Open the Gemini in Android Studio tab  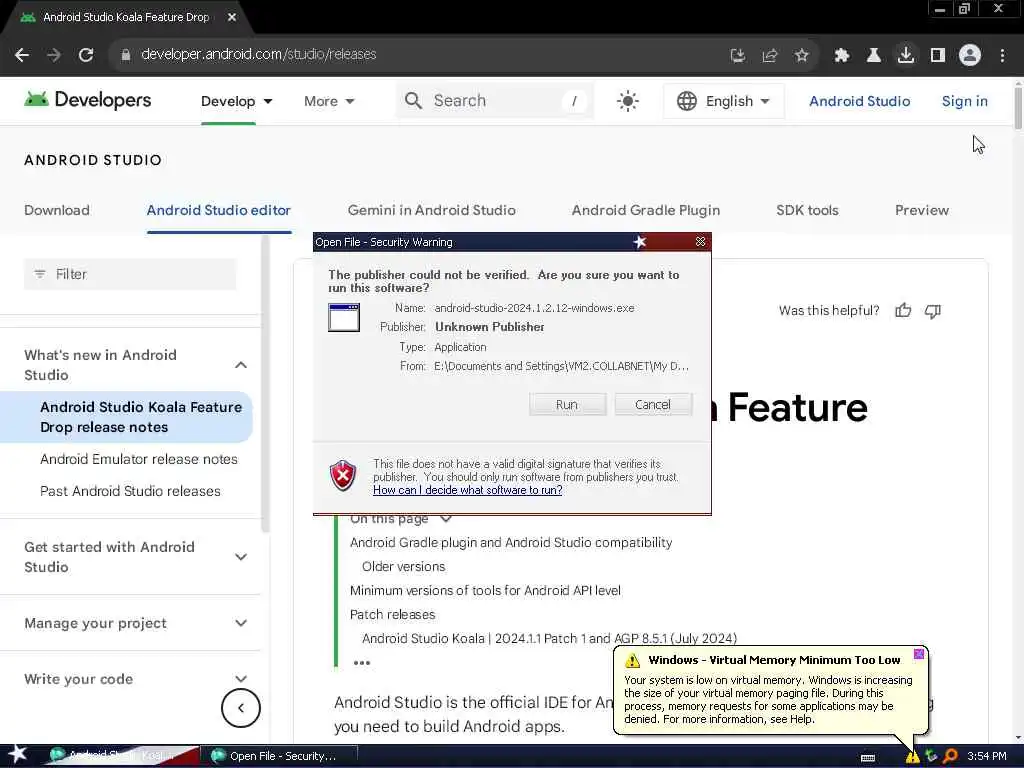tap(431, 210)
